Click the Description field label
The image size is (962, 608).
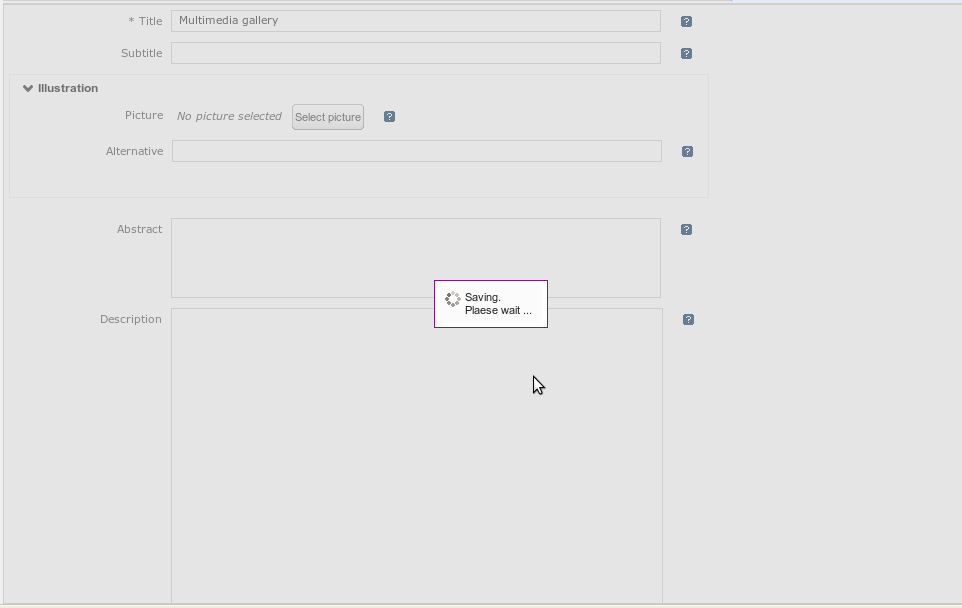[130, 319]
